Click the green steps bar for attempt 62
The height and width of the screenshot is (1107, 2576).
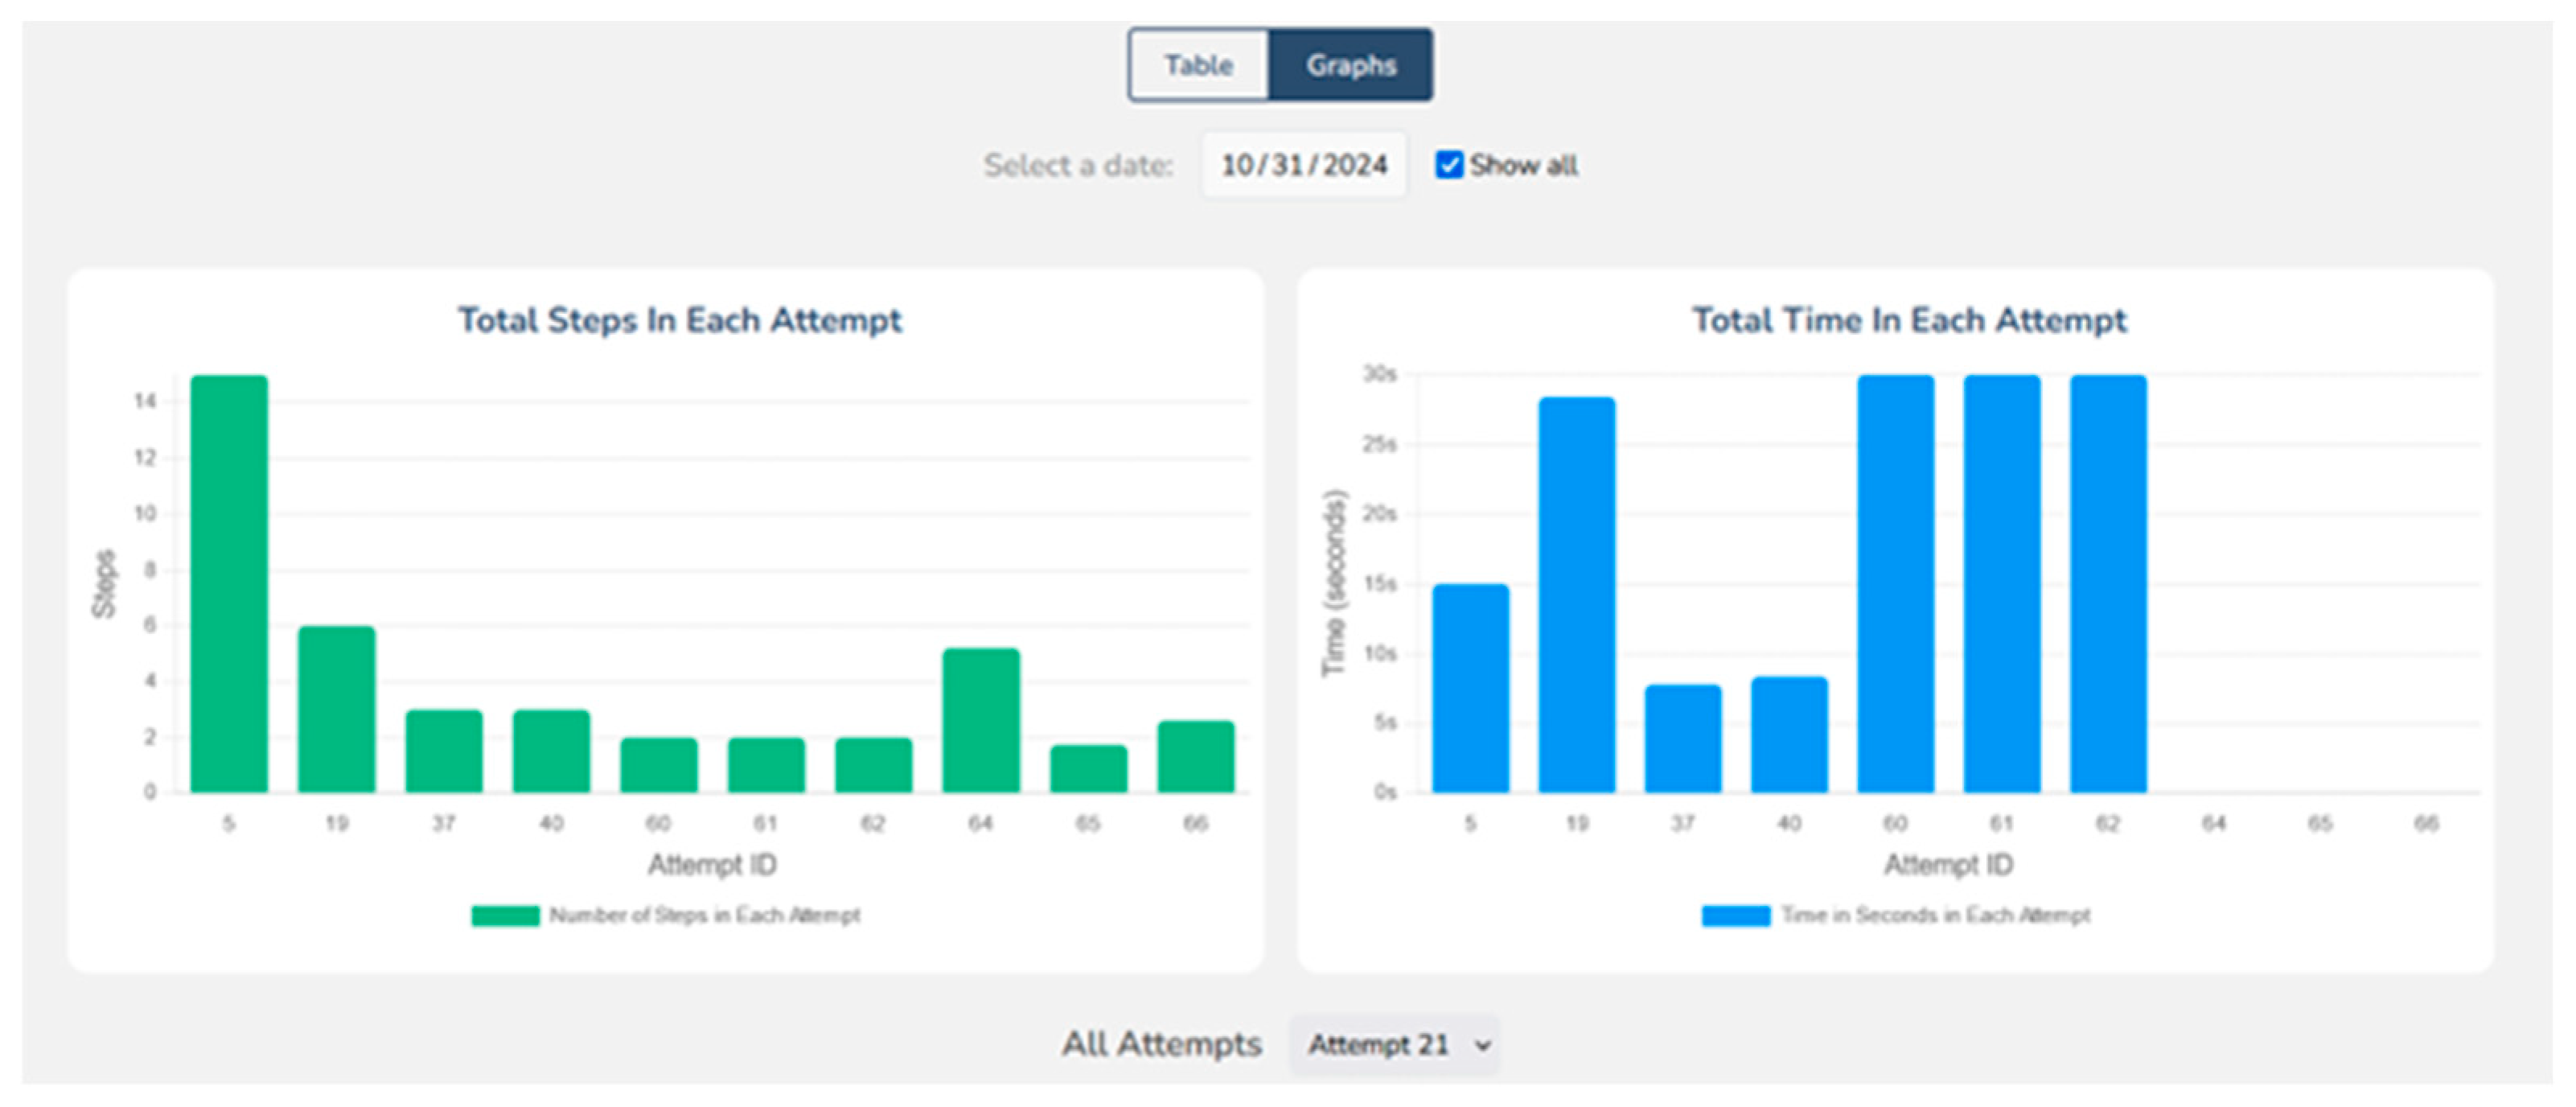874,765
